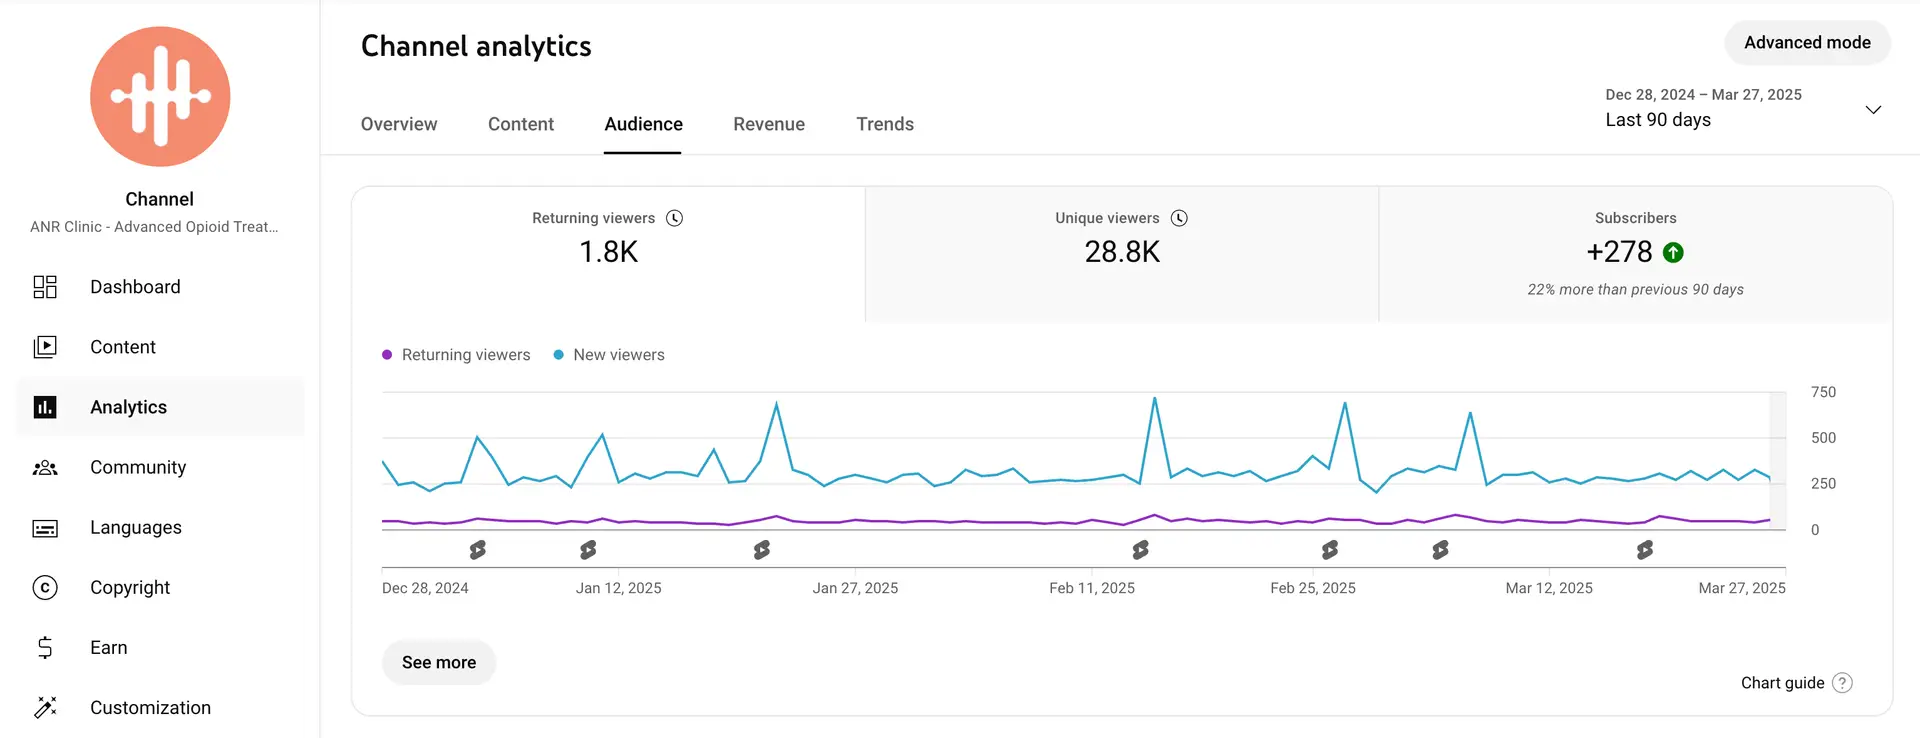The image size is (1920, 738).
Task: Switch to the Revenue tab
Action: (x=768, y=124)
